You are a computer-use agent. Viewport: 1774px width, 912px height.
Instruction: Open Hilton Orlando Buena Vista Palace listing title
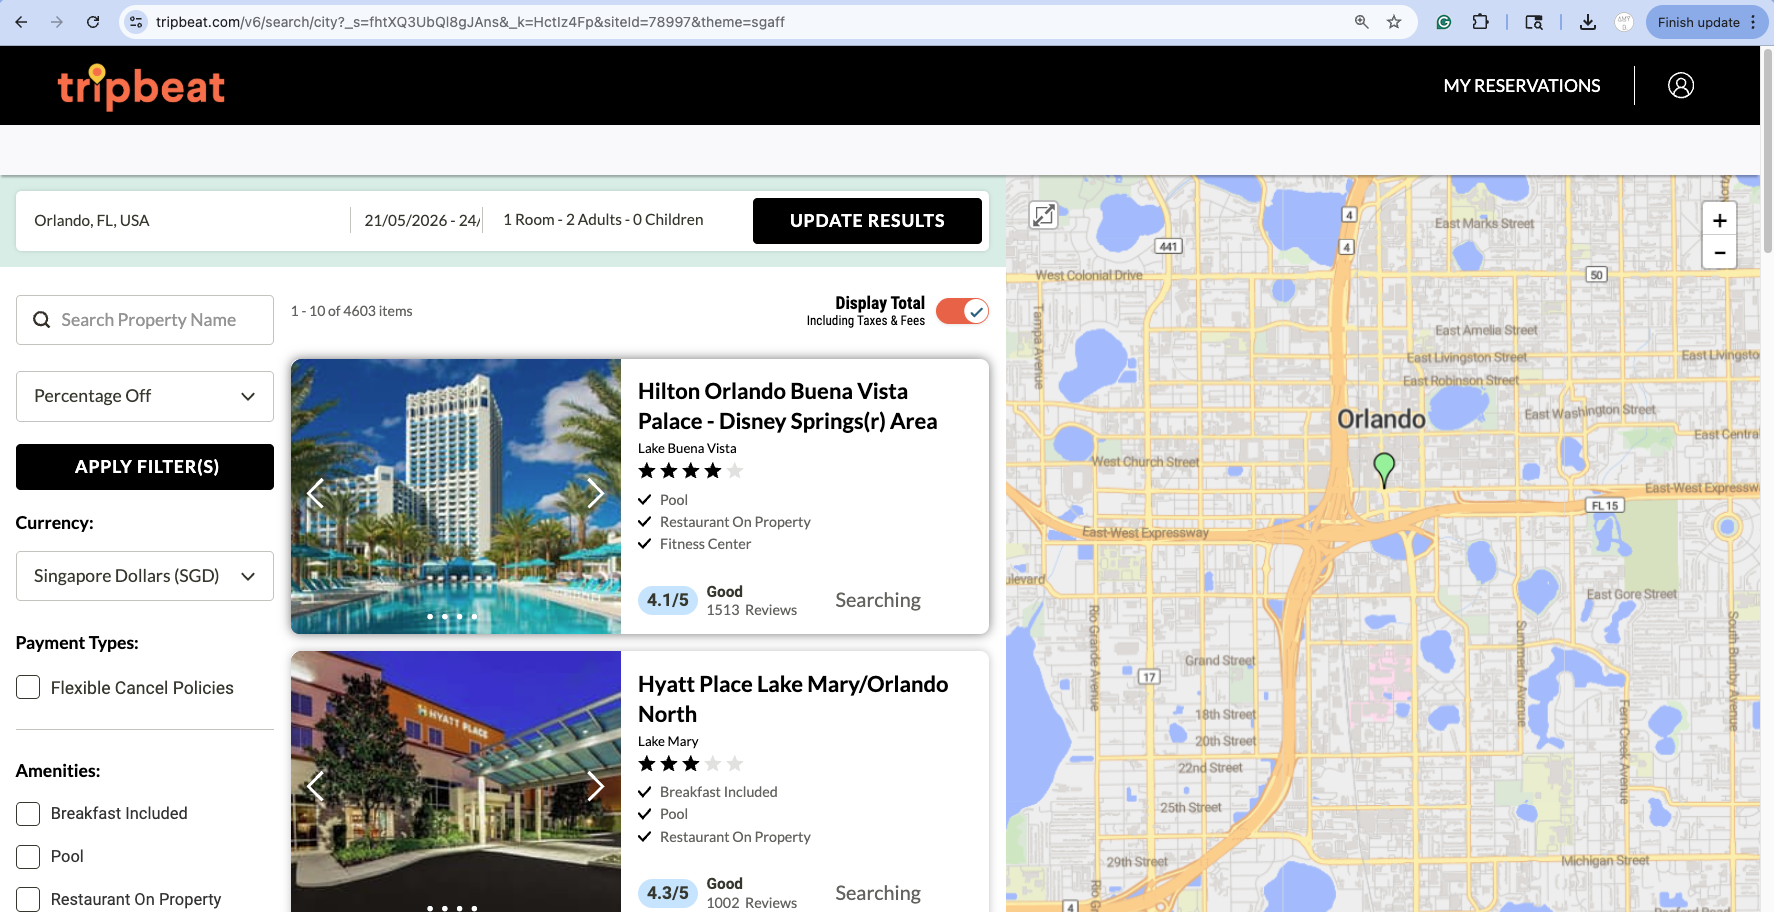tap(787, 406)
